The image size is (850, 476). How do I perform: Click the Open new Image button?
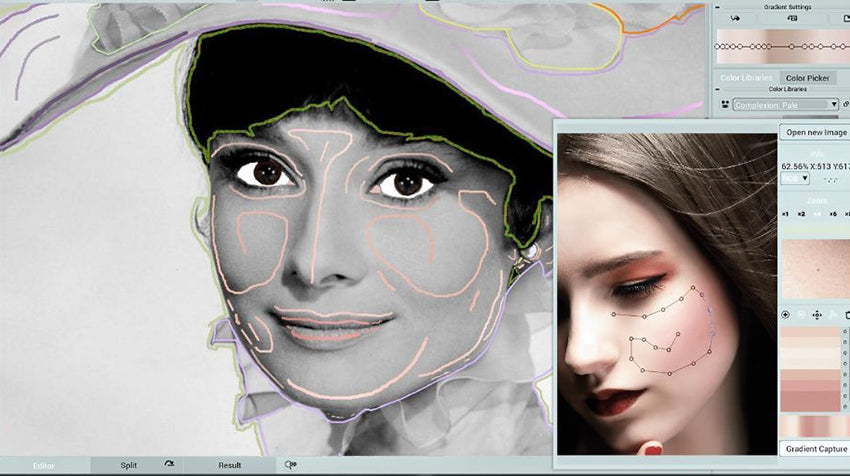tap(815, 132)
